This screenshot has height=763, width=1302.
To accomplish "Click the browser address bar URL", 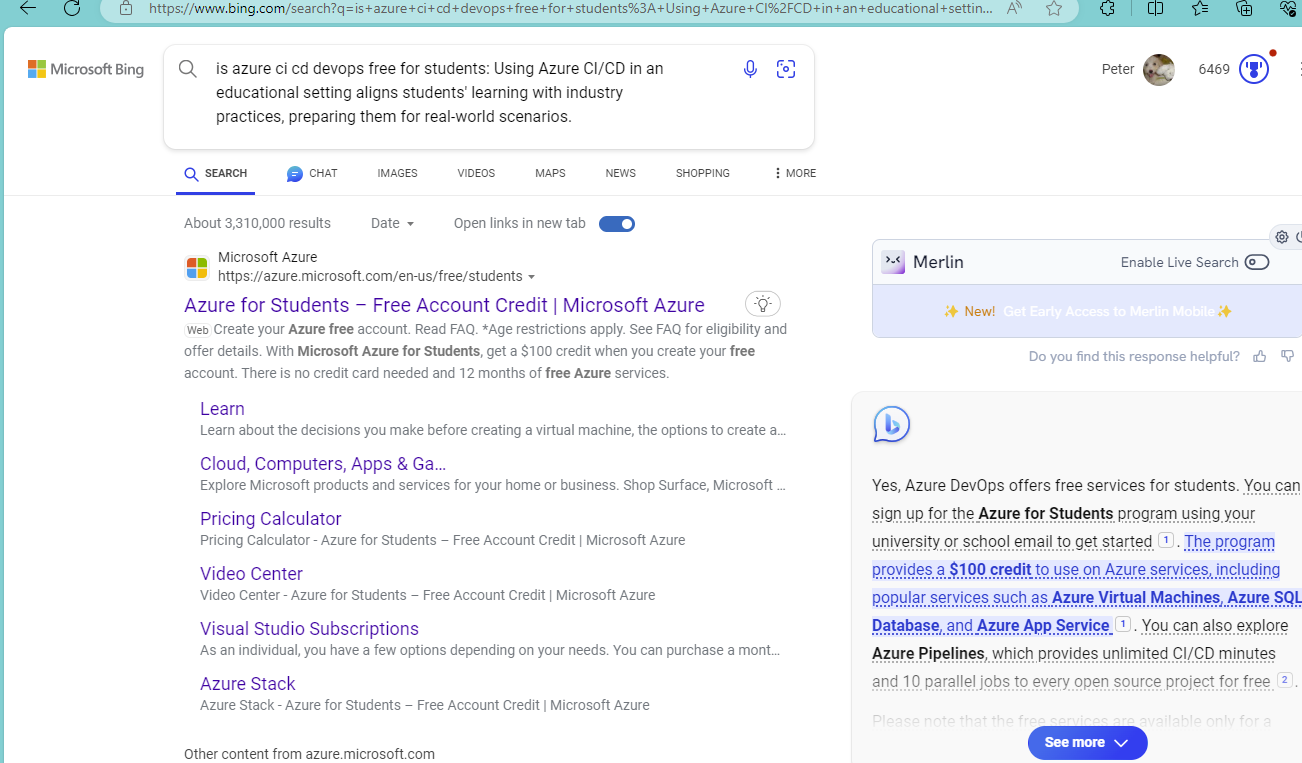I will 571,8.
